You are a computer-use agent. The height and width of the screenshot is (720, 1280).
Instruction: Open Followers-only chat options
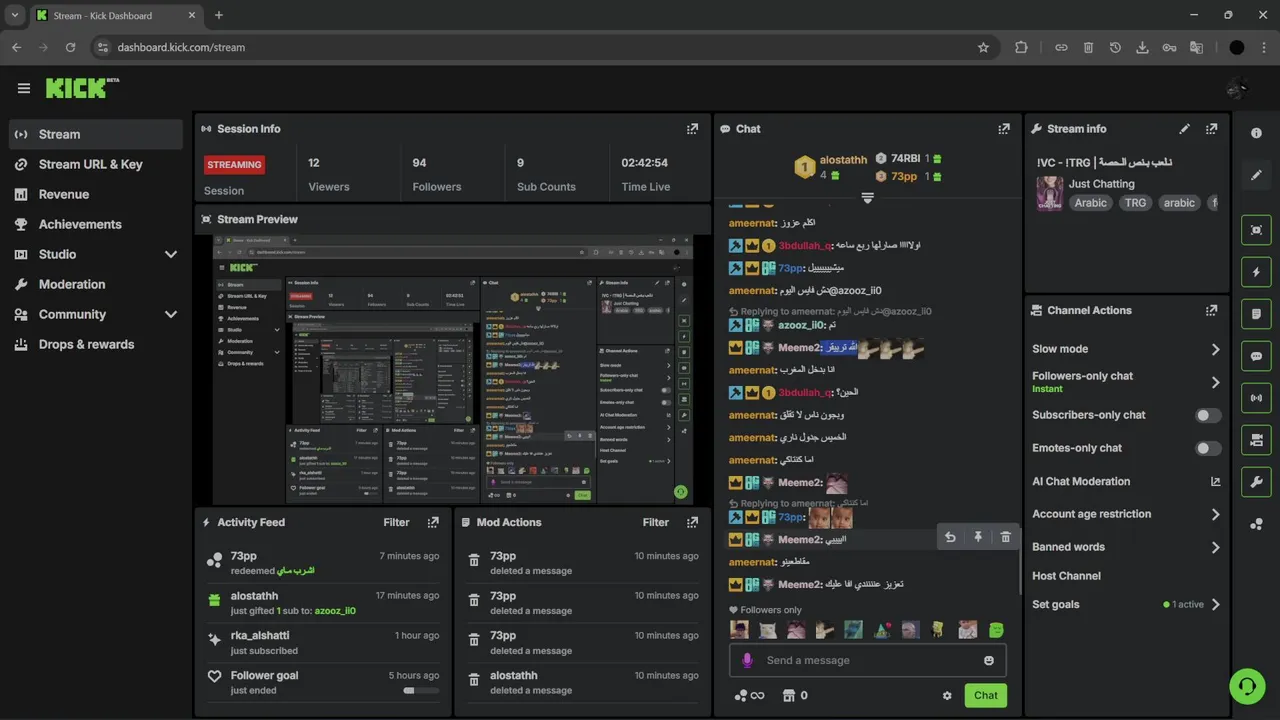click(x=1126, y=382)
